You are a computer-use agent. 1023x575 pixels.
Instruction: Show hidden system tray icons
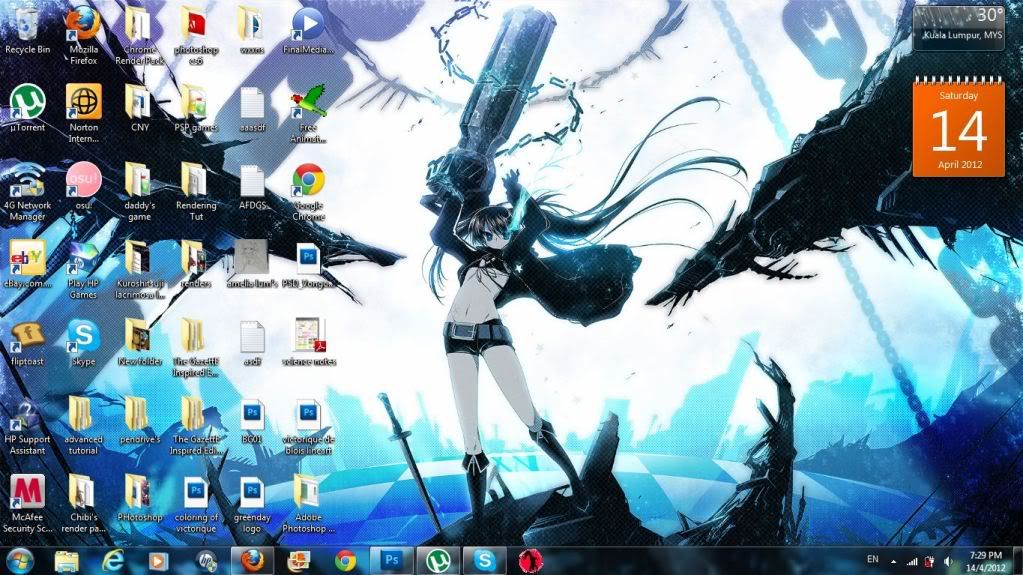(893, 561)
